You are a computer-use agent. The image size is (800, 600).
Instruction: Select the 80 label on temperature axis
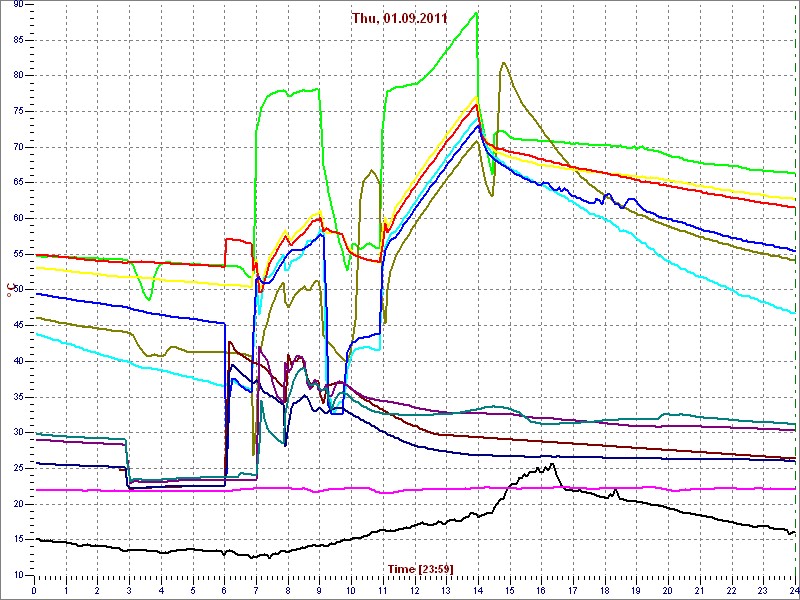pos(17,76)
